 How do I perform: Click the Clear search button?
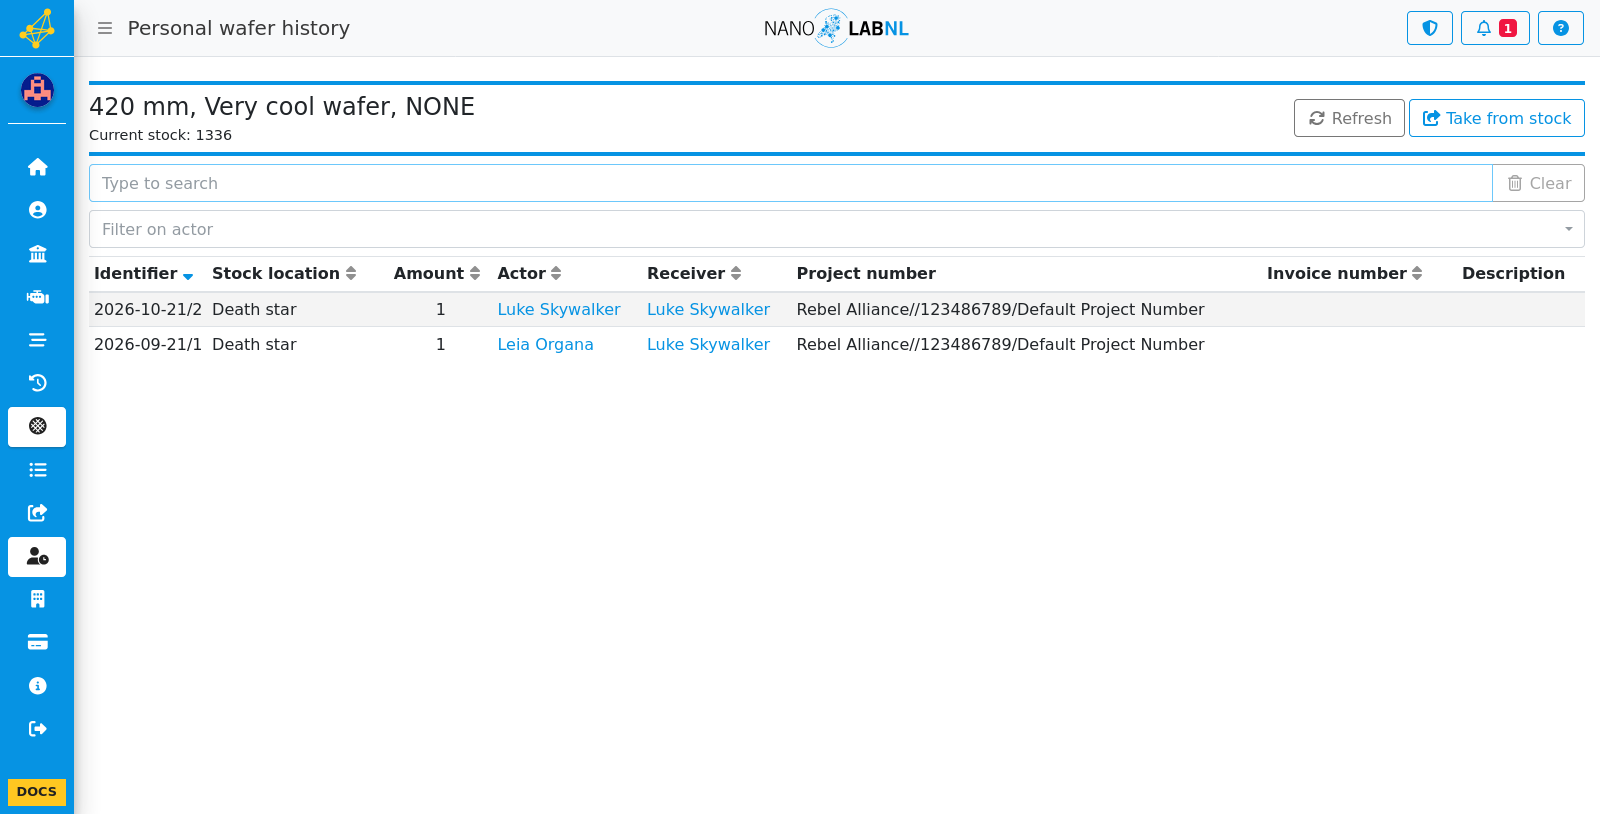pos(1538,183)
